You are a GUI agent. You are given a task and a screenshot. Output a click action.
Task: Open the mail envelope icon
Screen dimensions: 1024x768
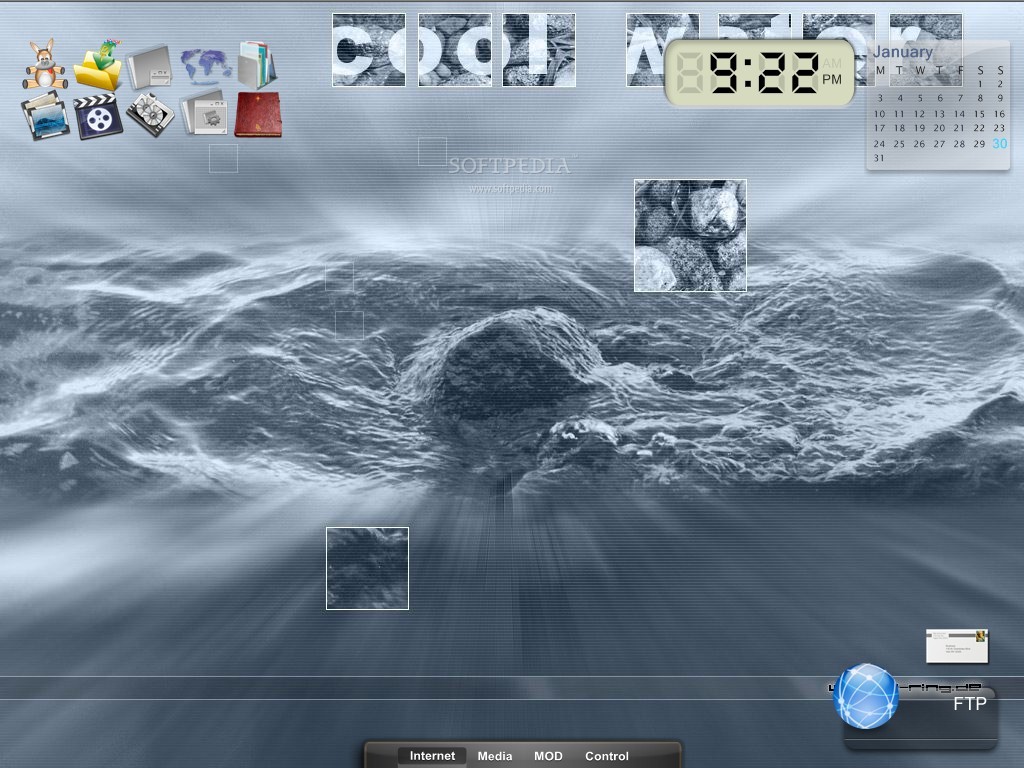pos(957,646)
